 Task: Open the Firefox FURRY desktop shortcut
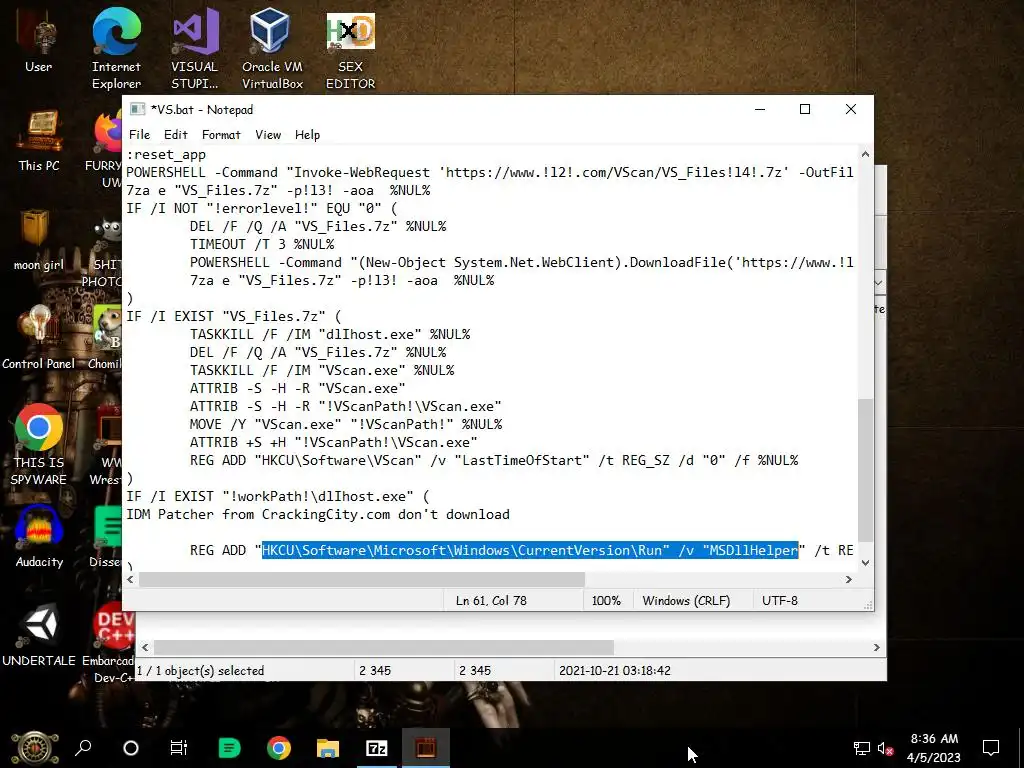(x=104, y=150)
